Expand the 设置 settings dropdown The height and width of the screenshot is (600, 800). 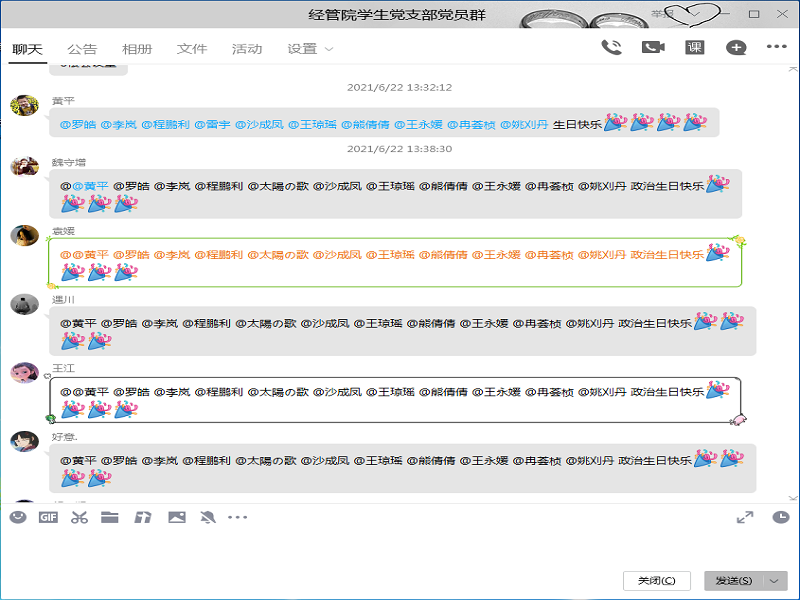(x=310, y=49)
